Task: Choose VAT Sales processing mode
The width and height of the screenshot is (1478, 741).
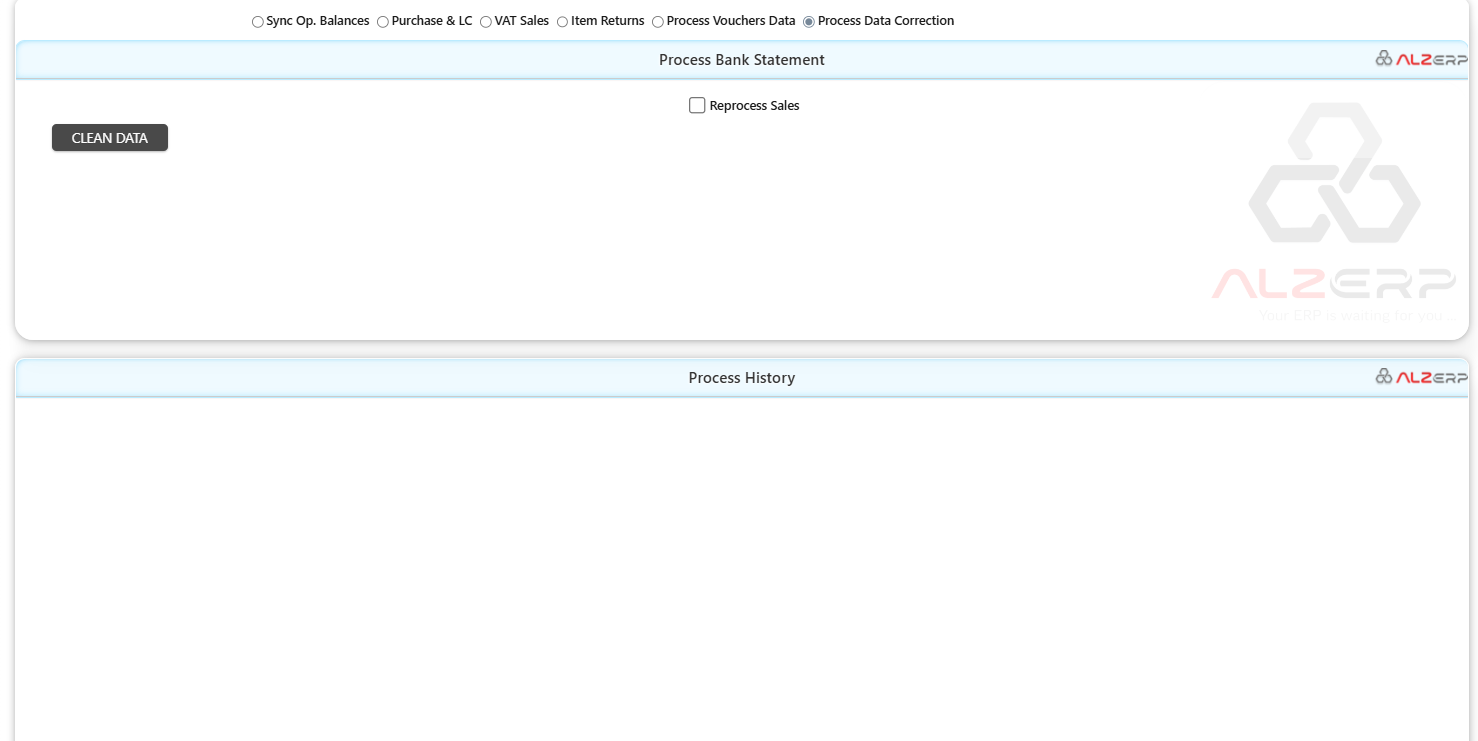Action: pos(485,20)
